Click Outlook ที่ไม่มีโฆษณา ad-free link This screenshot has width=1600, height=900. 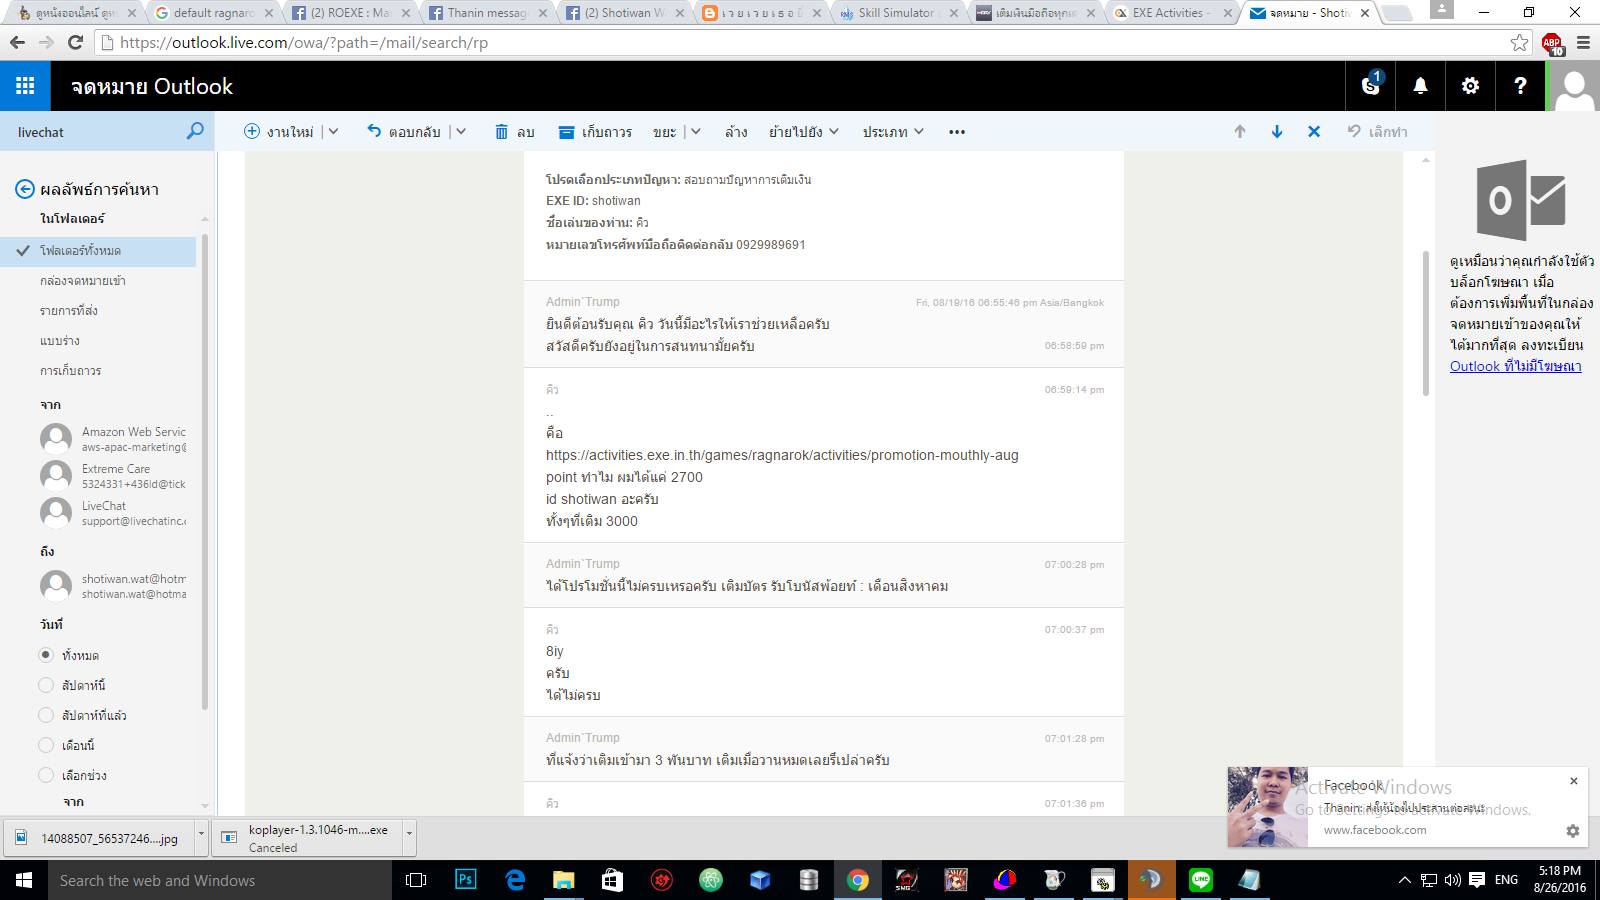pos(1516,366)
